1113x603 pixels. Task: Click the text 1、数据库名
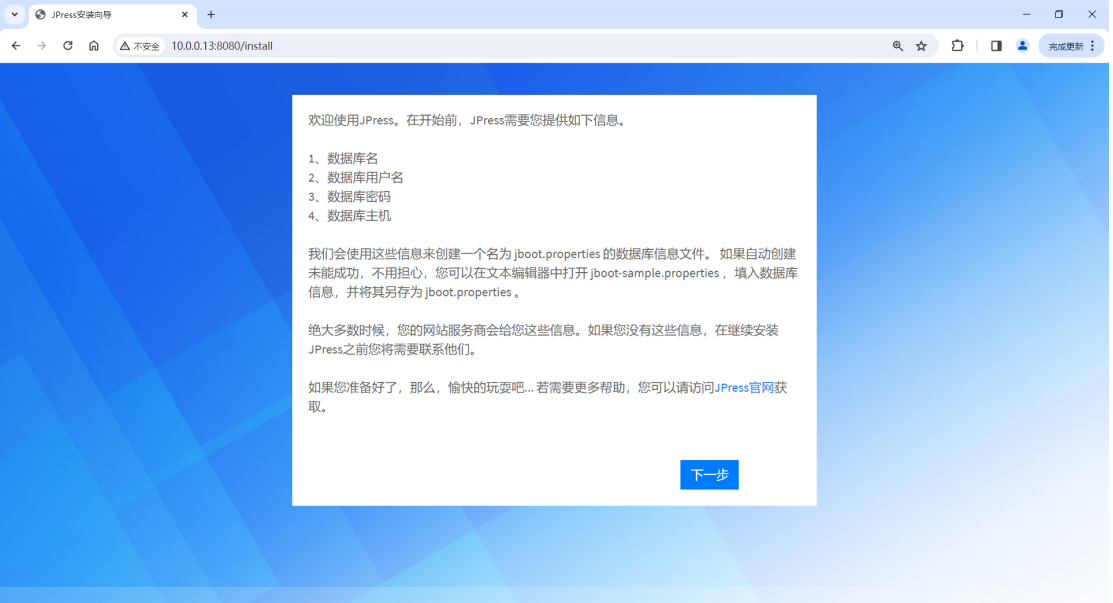pos(344,158)
